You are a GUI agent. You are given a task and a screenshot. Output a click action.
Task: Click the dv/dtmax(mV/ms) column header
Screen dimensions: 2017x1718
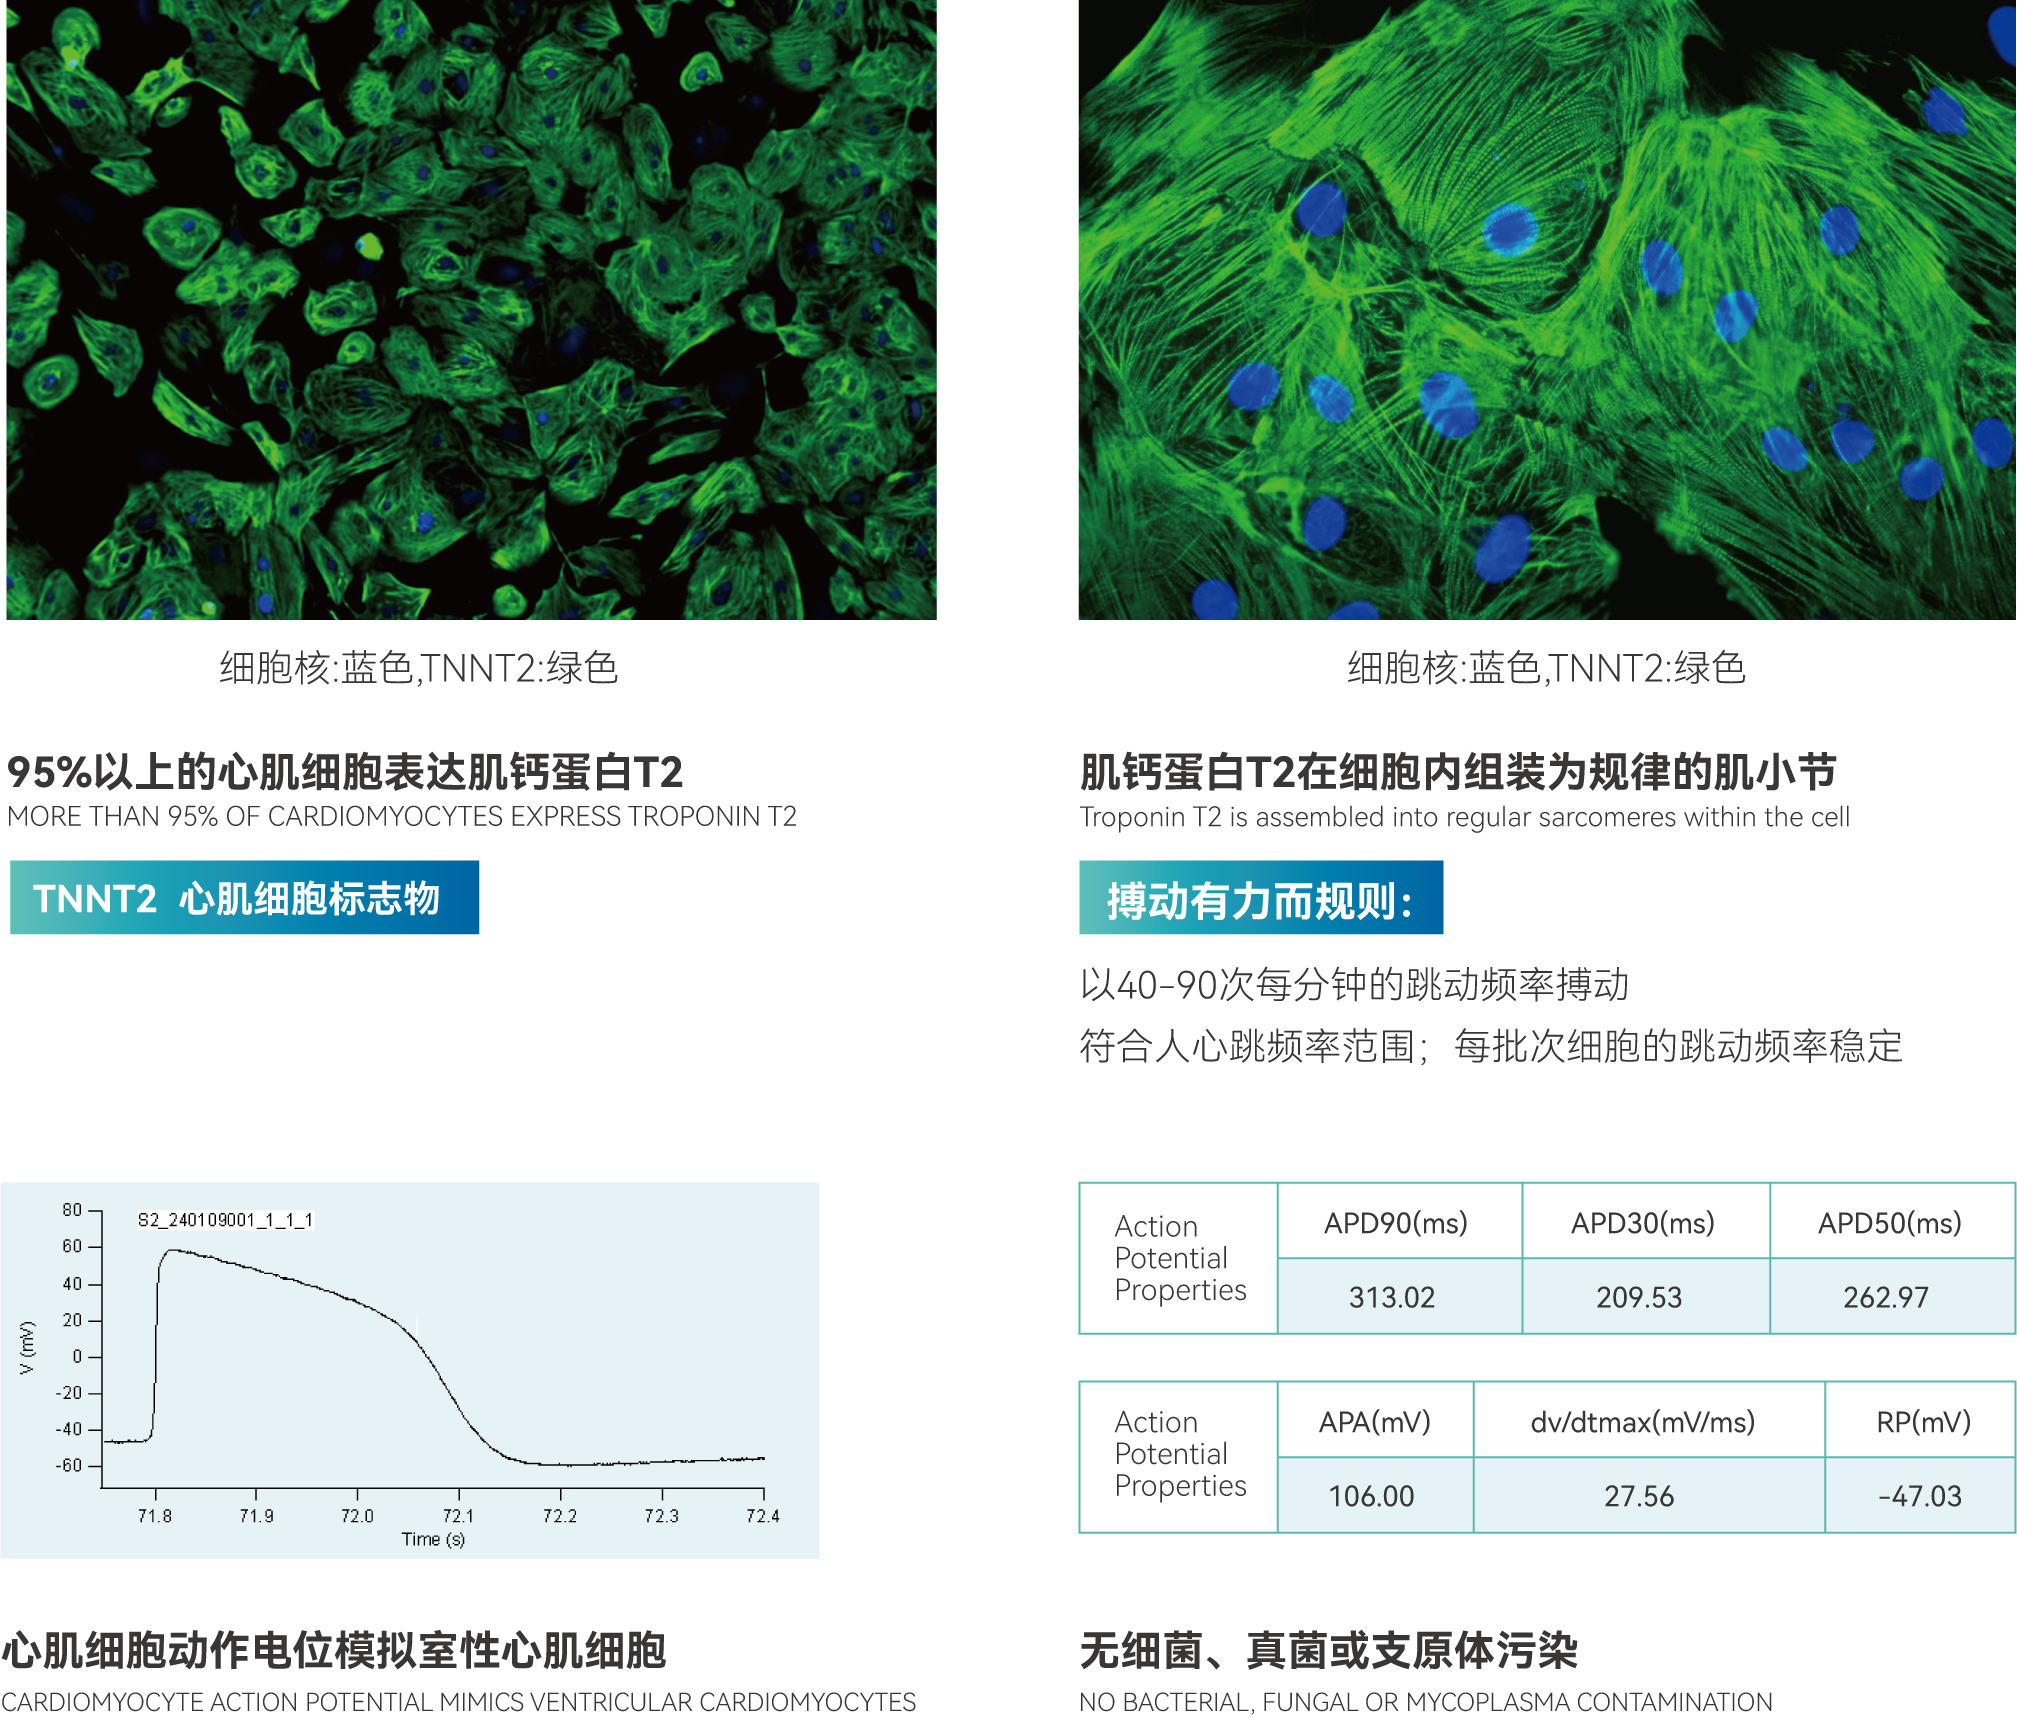(1649, 1420)
